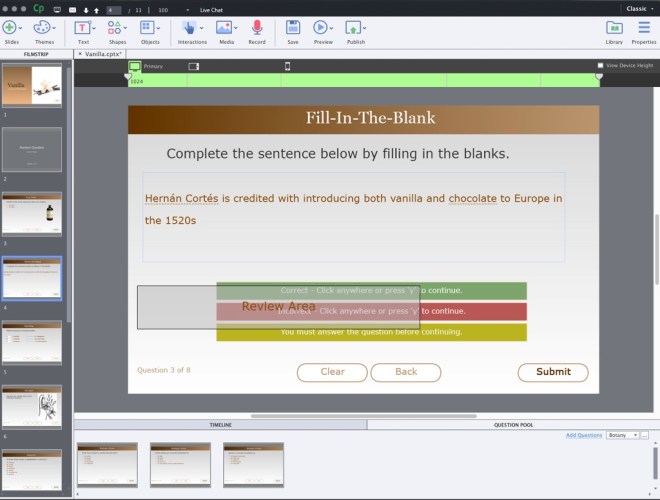660x500 pixels.
Task: Switch to the Timeline tab
Action: 221,425
